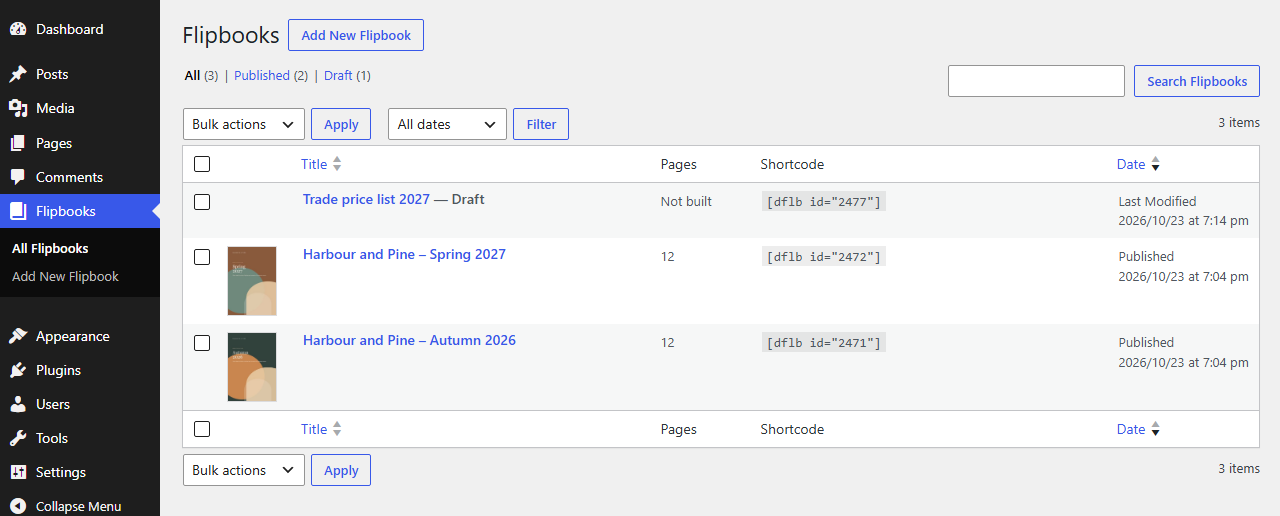The width and height of the screenshot is (1280, 516).
Task: Click the bottom Apply button
Action: point(341,470)
